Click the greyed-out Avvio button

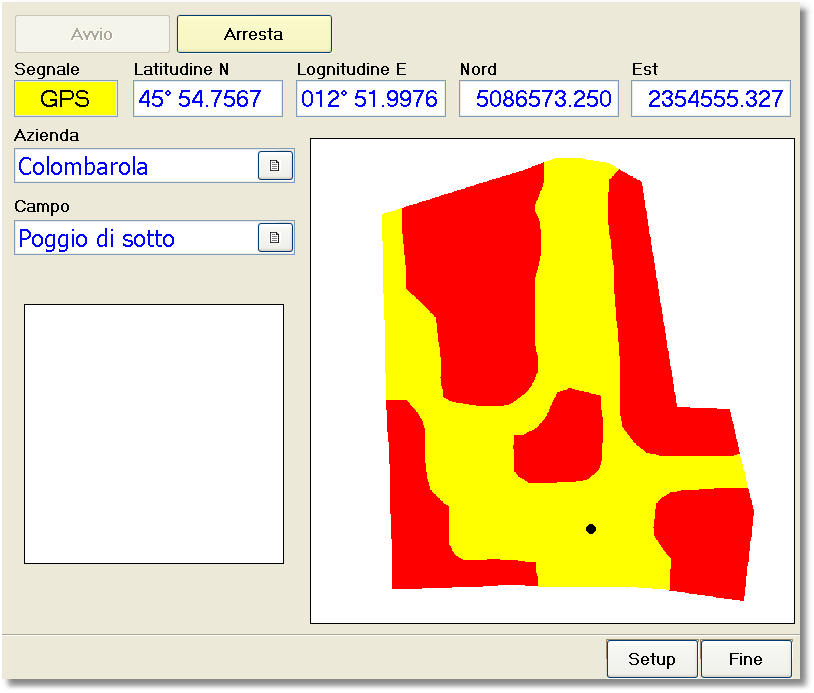(x=92, y=34)
